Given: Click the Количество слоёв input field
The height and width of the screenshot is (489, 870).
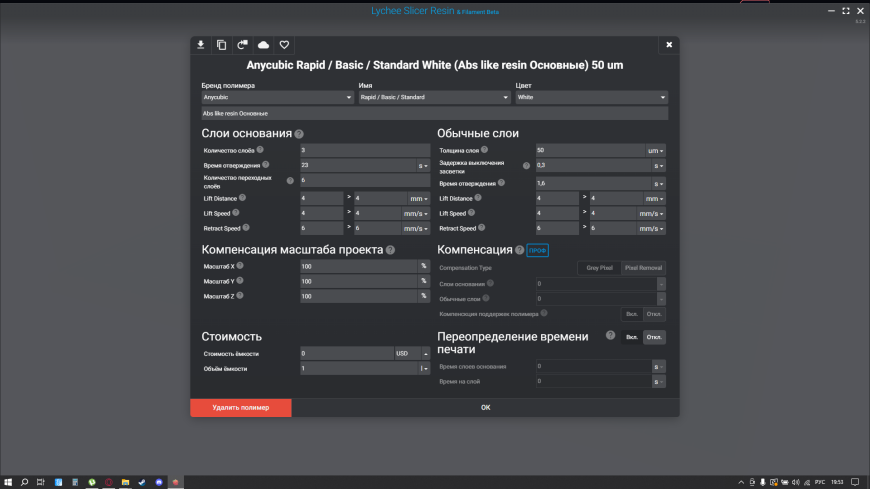Looking at the screenshot, I should click(x=365, y=150).
